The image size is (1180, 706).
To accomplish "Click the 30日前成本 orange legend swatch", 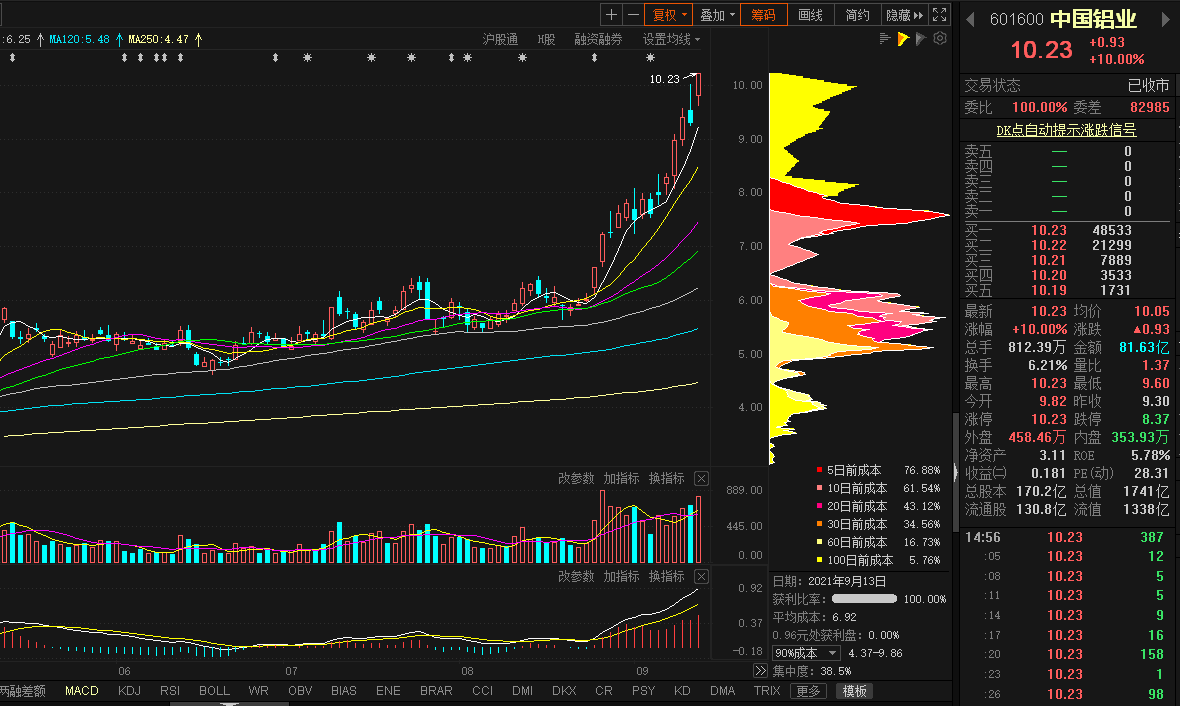I will pos(820,524).
